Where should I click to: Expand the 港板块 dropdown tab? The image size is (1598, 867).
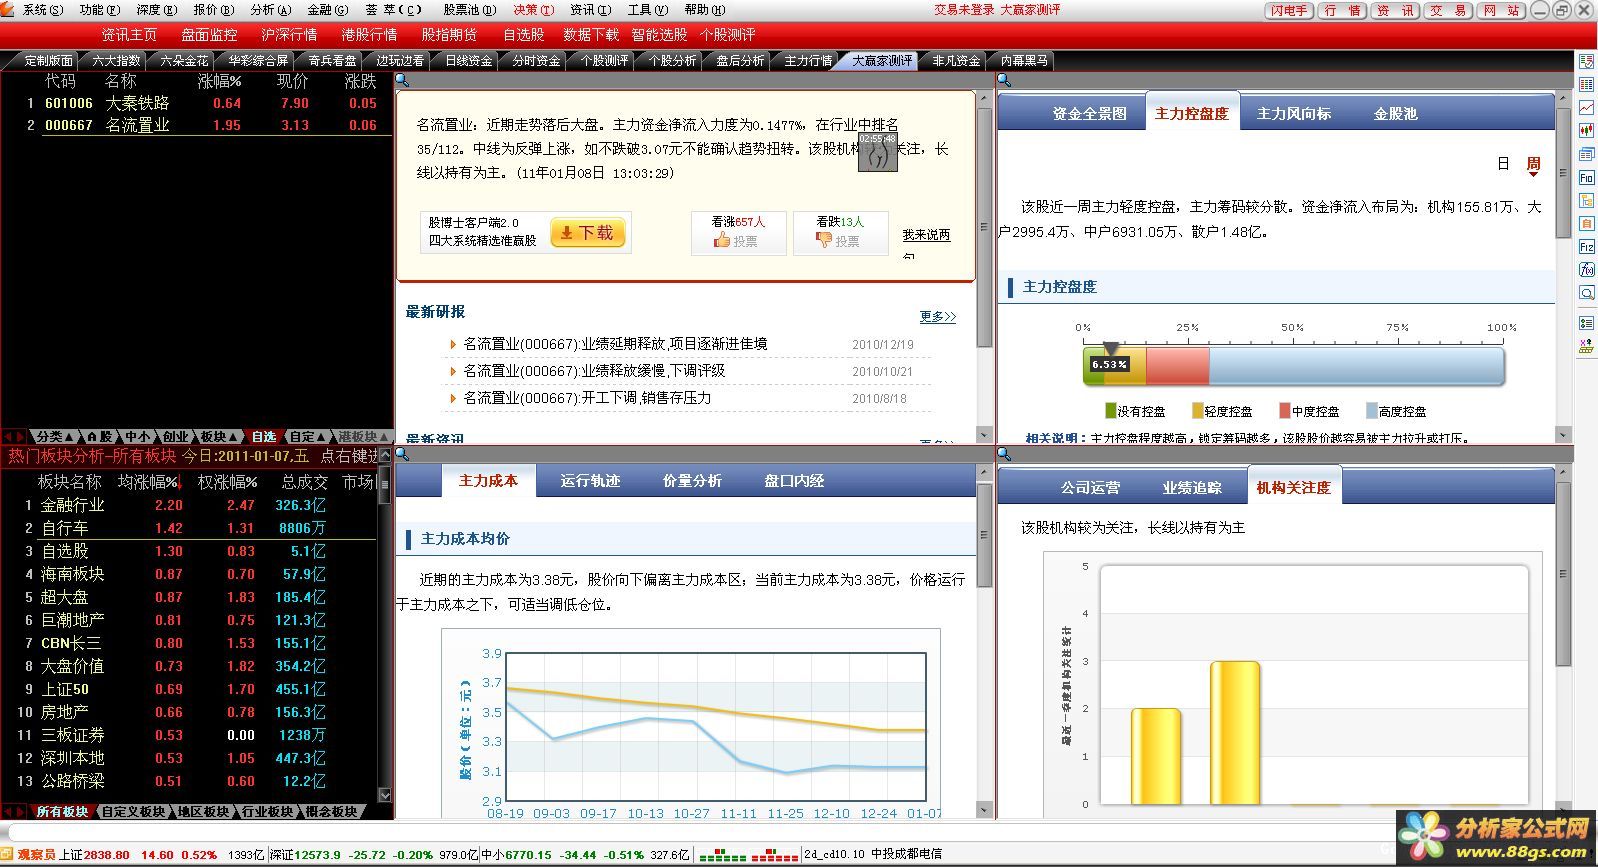point(361,437)
